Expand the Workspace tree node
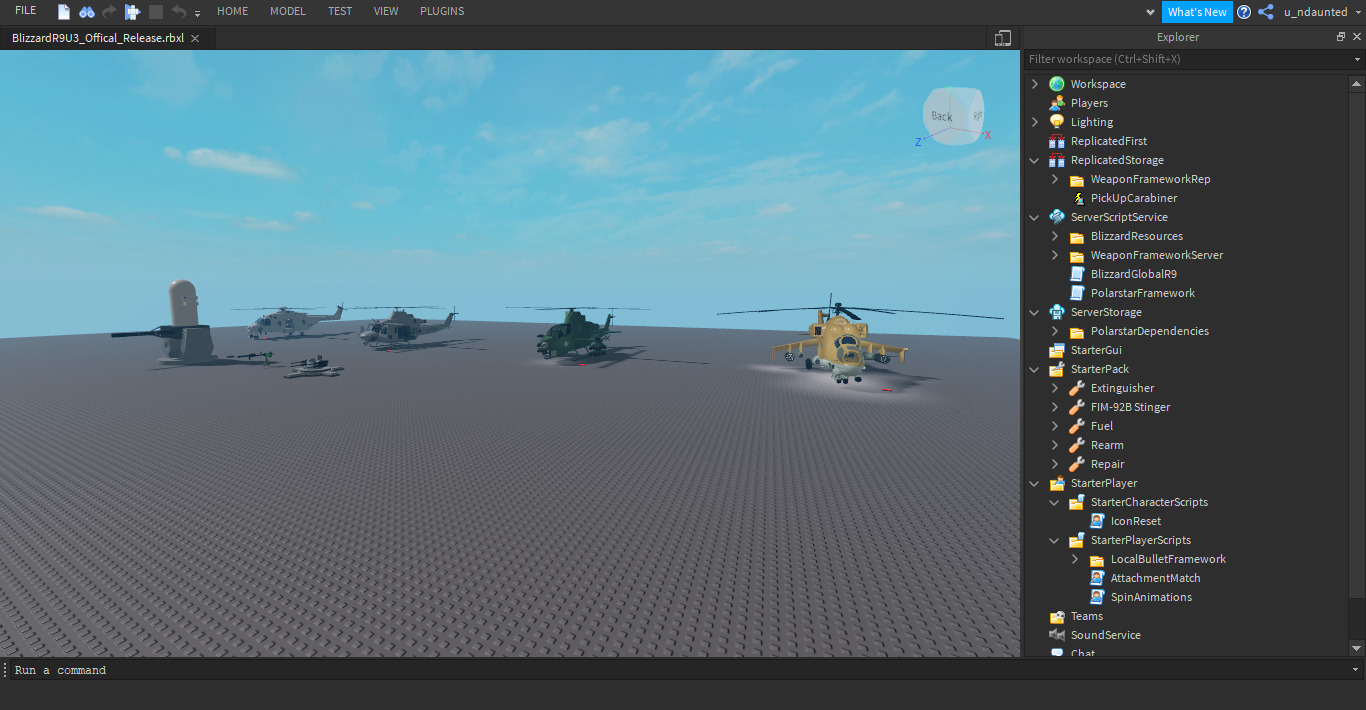 click(x=1035, y=84)
